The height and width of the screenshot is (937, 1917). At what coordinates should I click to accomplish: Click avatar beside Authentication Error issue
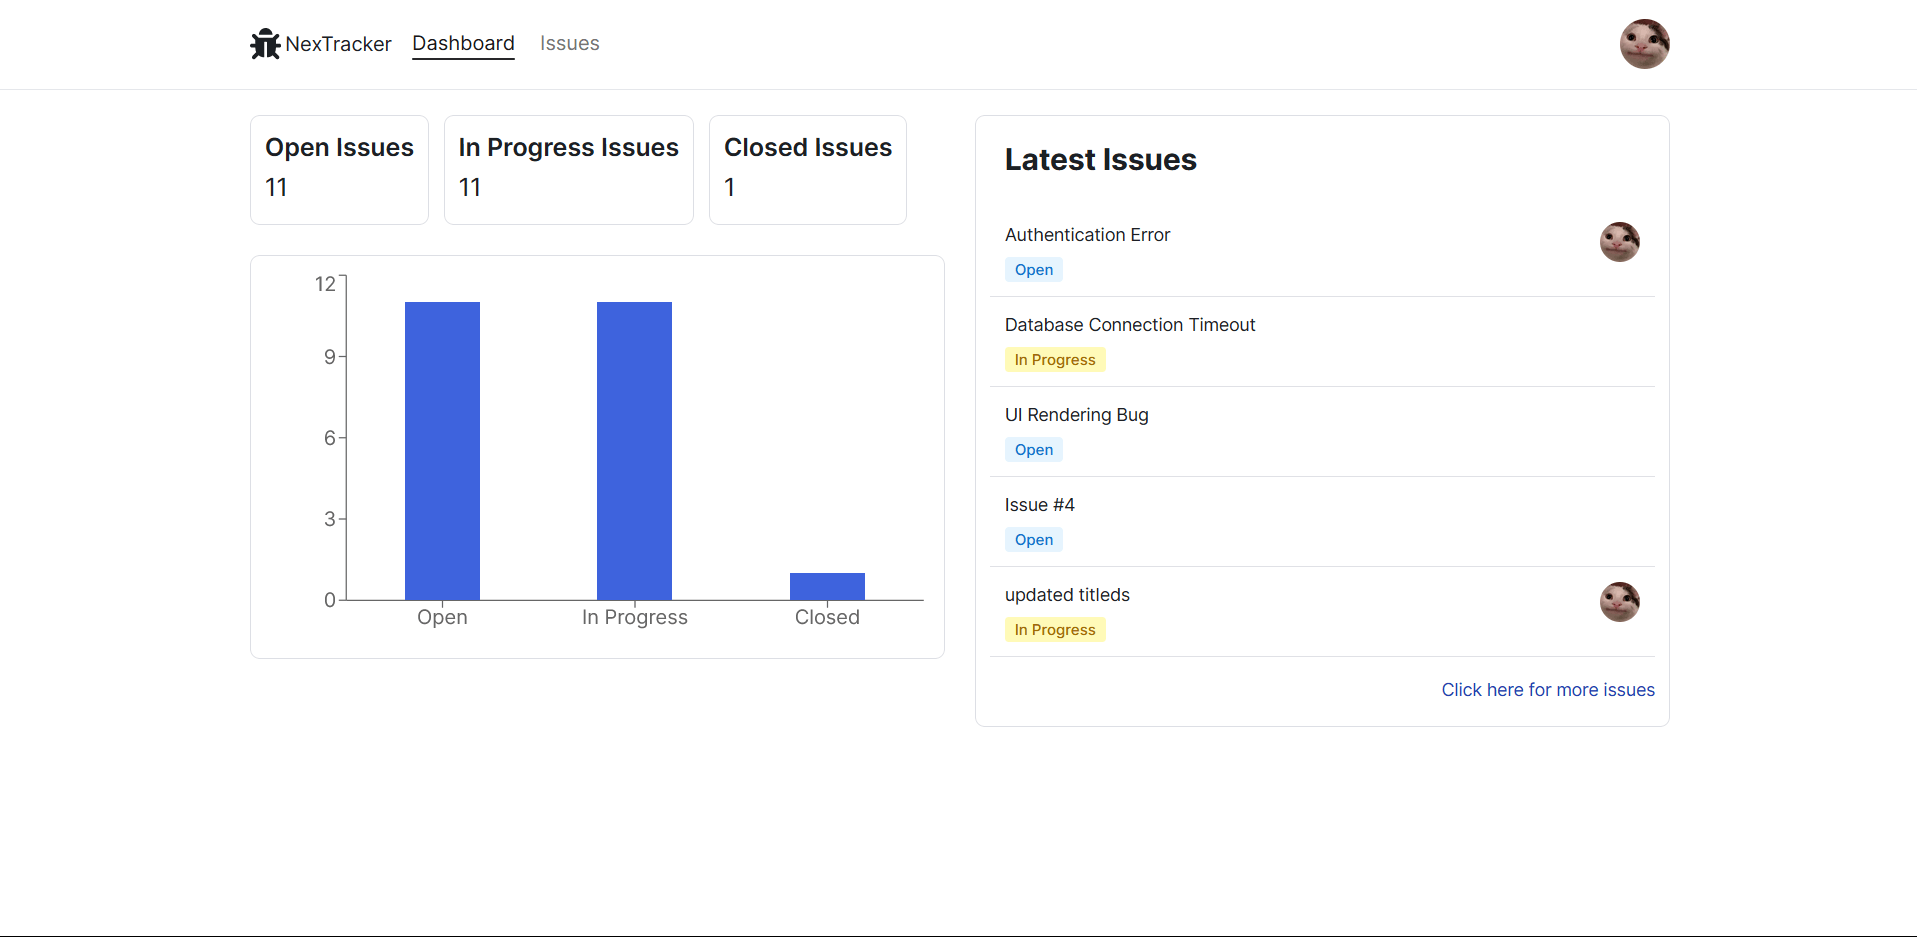(x=1619, y=242)
